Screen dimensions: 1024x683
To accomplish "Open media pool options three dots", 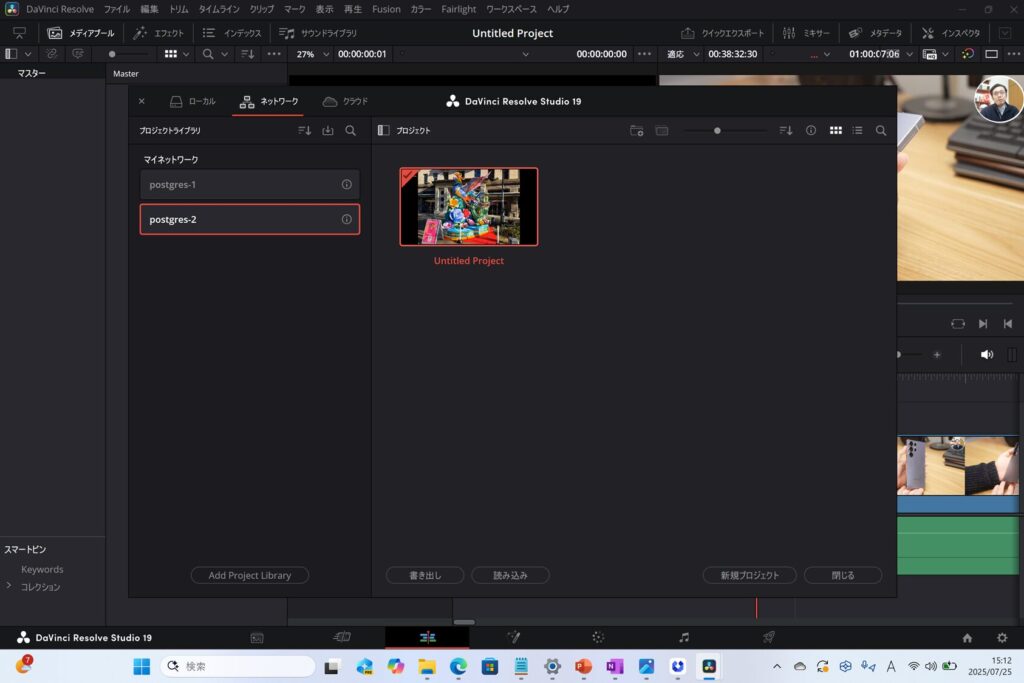I will click(x=274, y=54).
